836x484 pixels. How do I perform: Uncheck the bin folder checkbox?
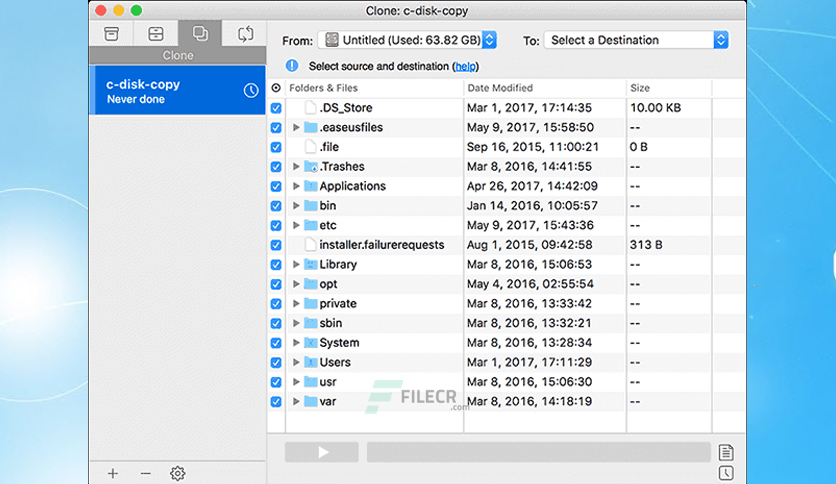point(276,206)
